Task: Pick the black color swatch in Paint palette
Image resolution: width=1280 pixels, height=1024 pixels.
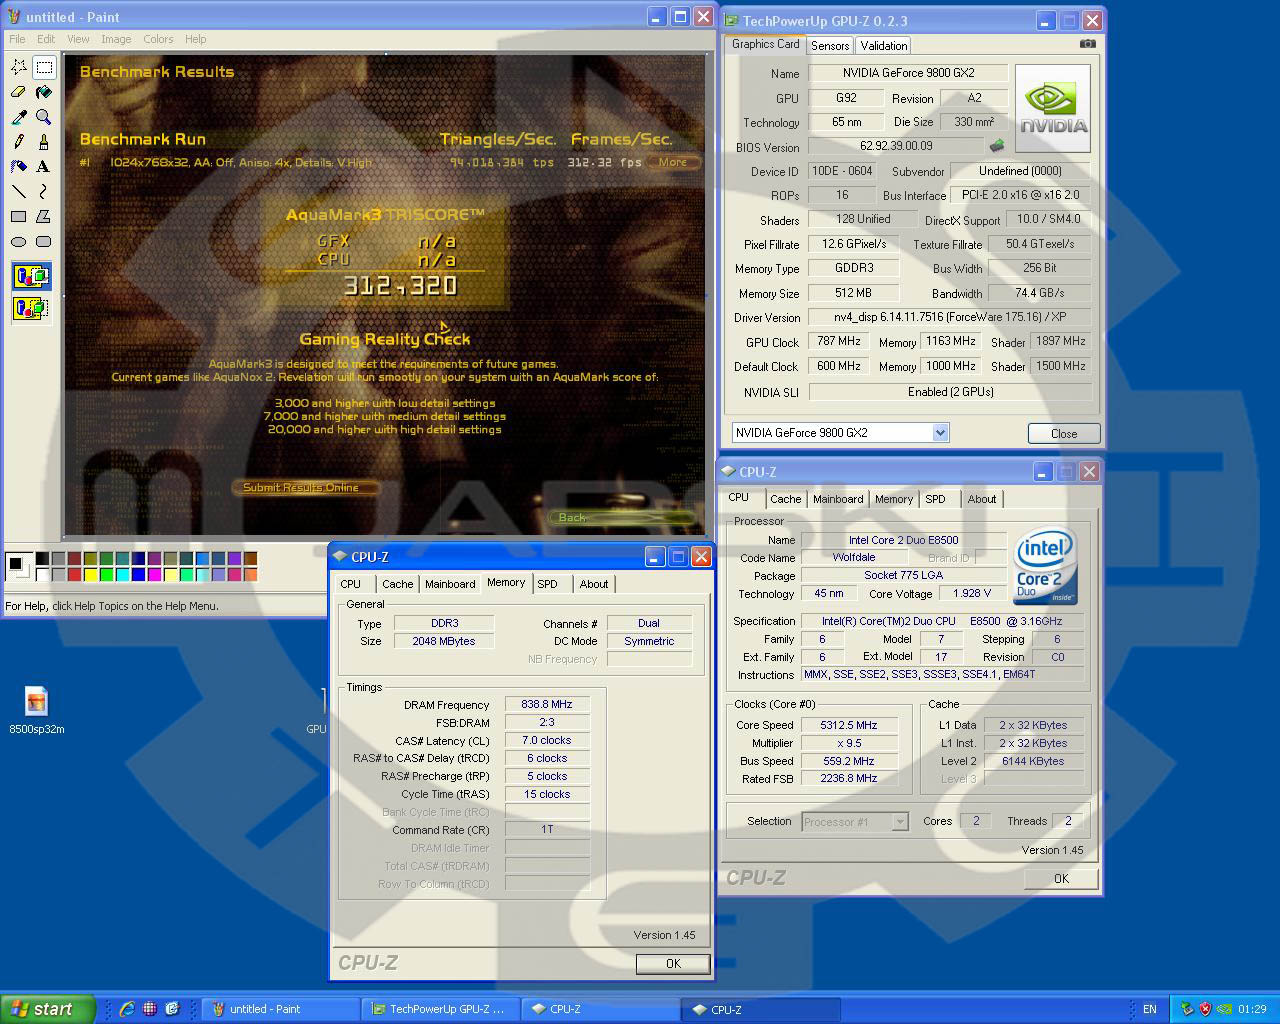Action: [x=43, y=559]
